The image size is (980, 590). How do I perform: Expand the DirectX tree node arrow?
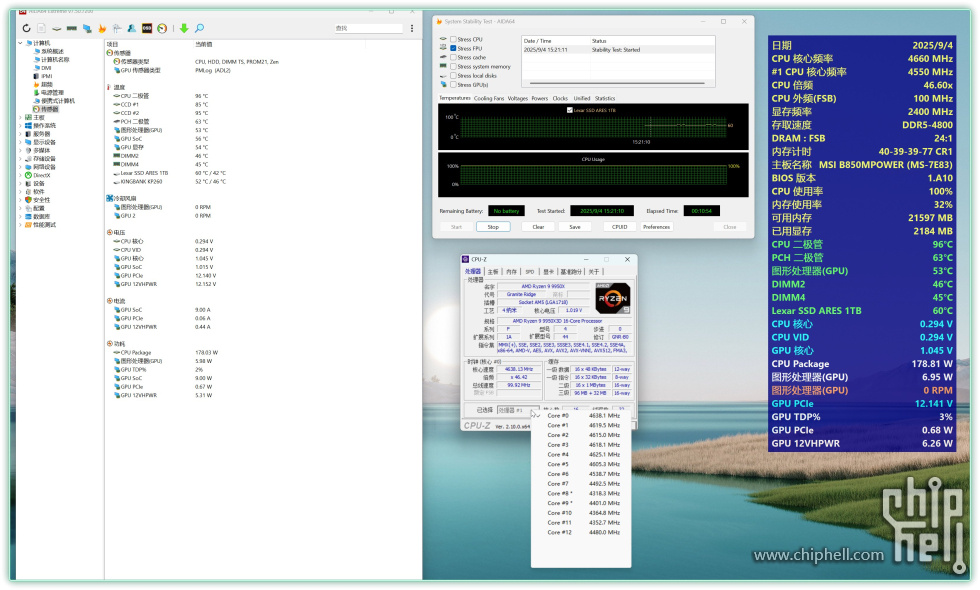click(x=20, y=176)
